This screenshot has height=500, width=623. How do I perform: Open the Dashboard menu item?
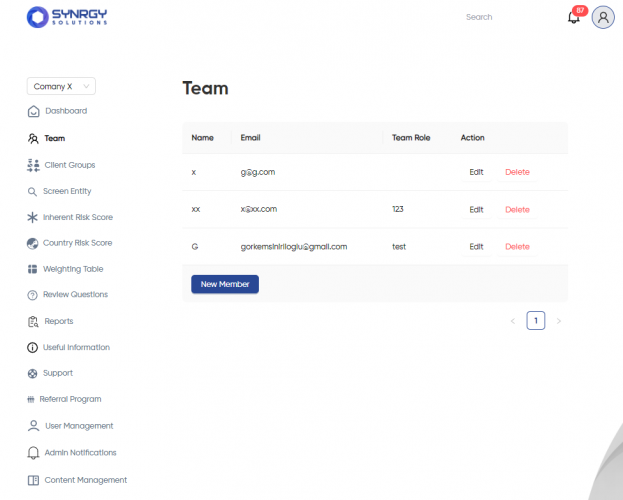pos(66,111)
